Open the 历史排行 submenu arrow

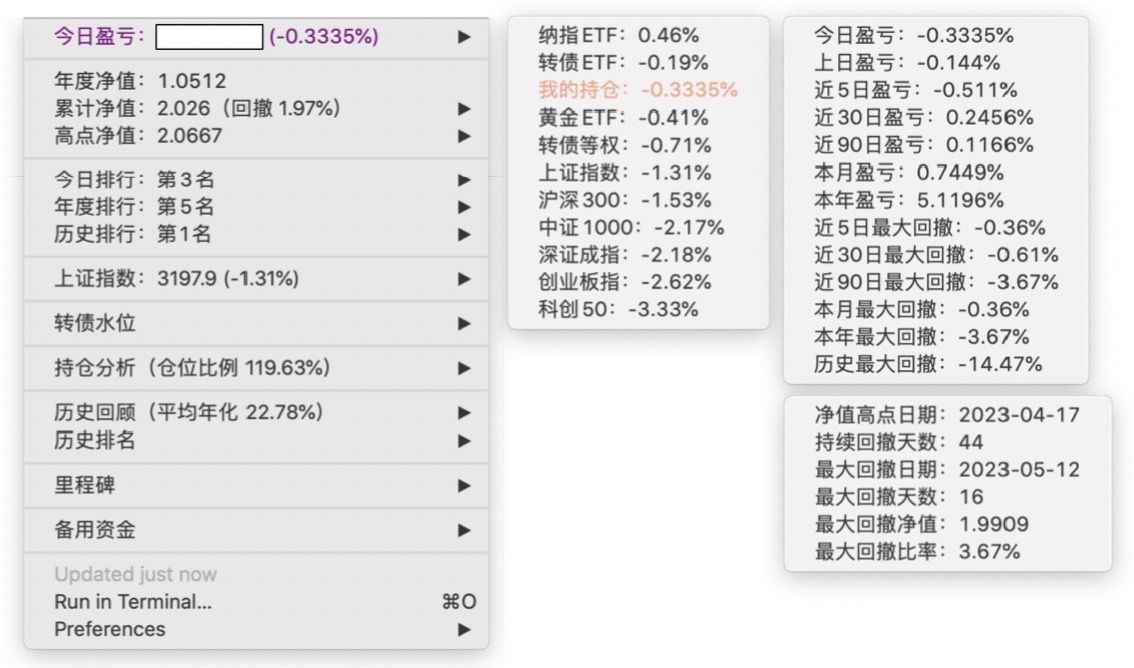click(463, 235)
